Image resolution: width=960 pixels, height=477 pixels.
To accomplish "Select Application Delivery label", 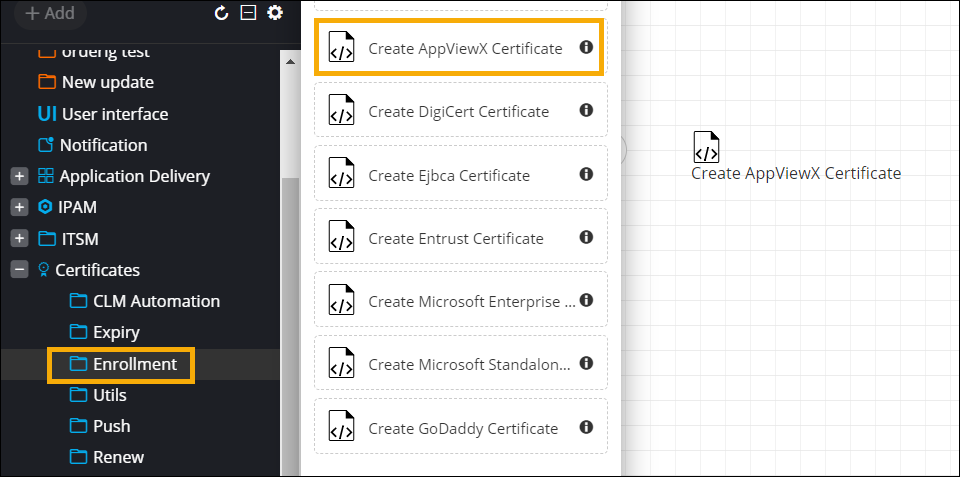I will [135, 176].
